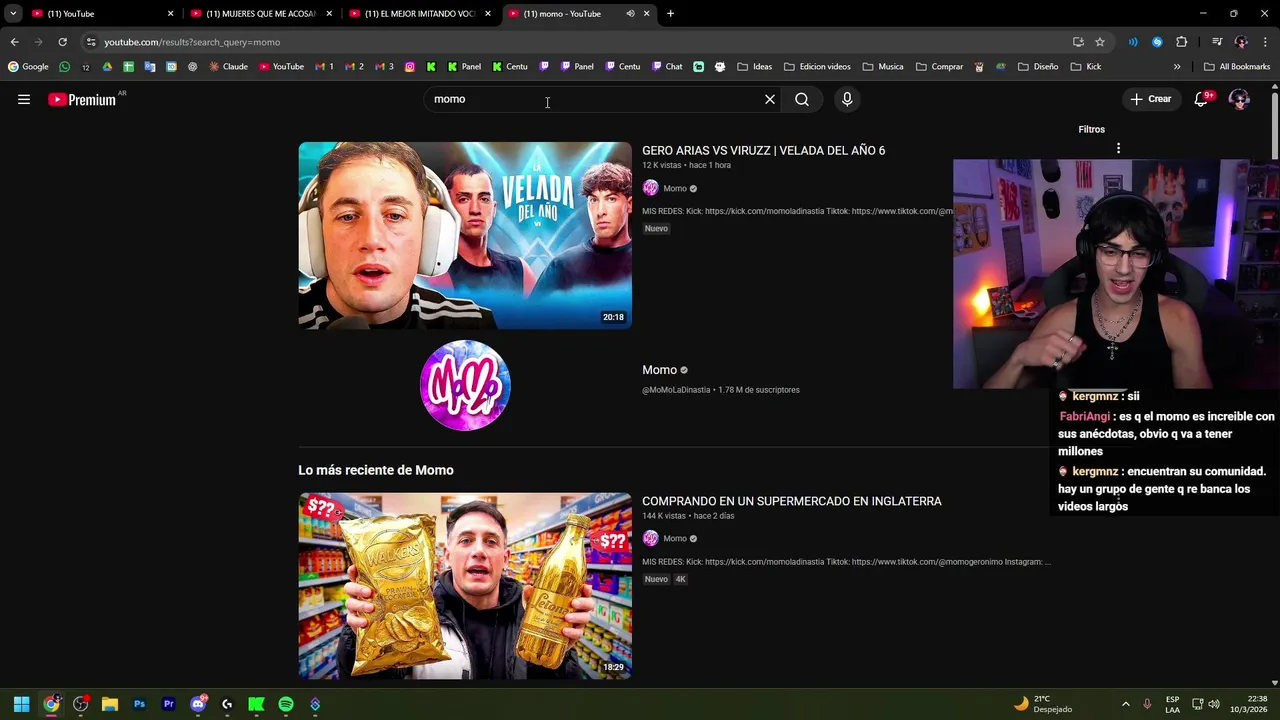Open Windows Start menu
This screenshot has height=720, width=1280.
(x=21, y=704)
